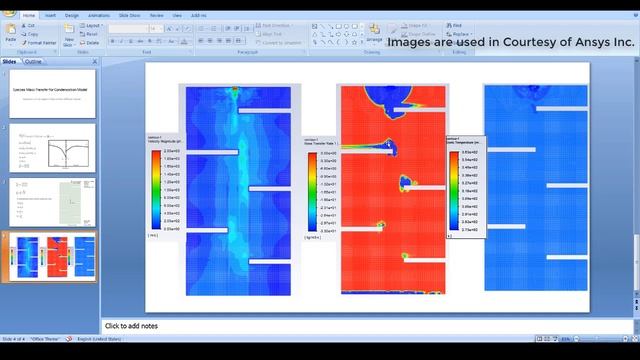
Task: Click the zoom slider in status bar
Action: click(x=600, y=339)
